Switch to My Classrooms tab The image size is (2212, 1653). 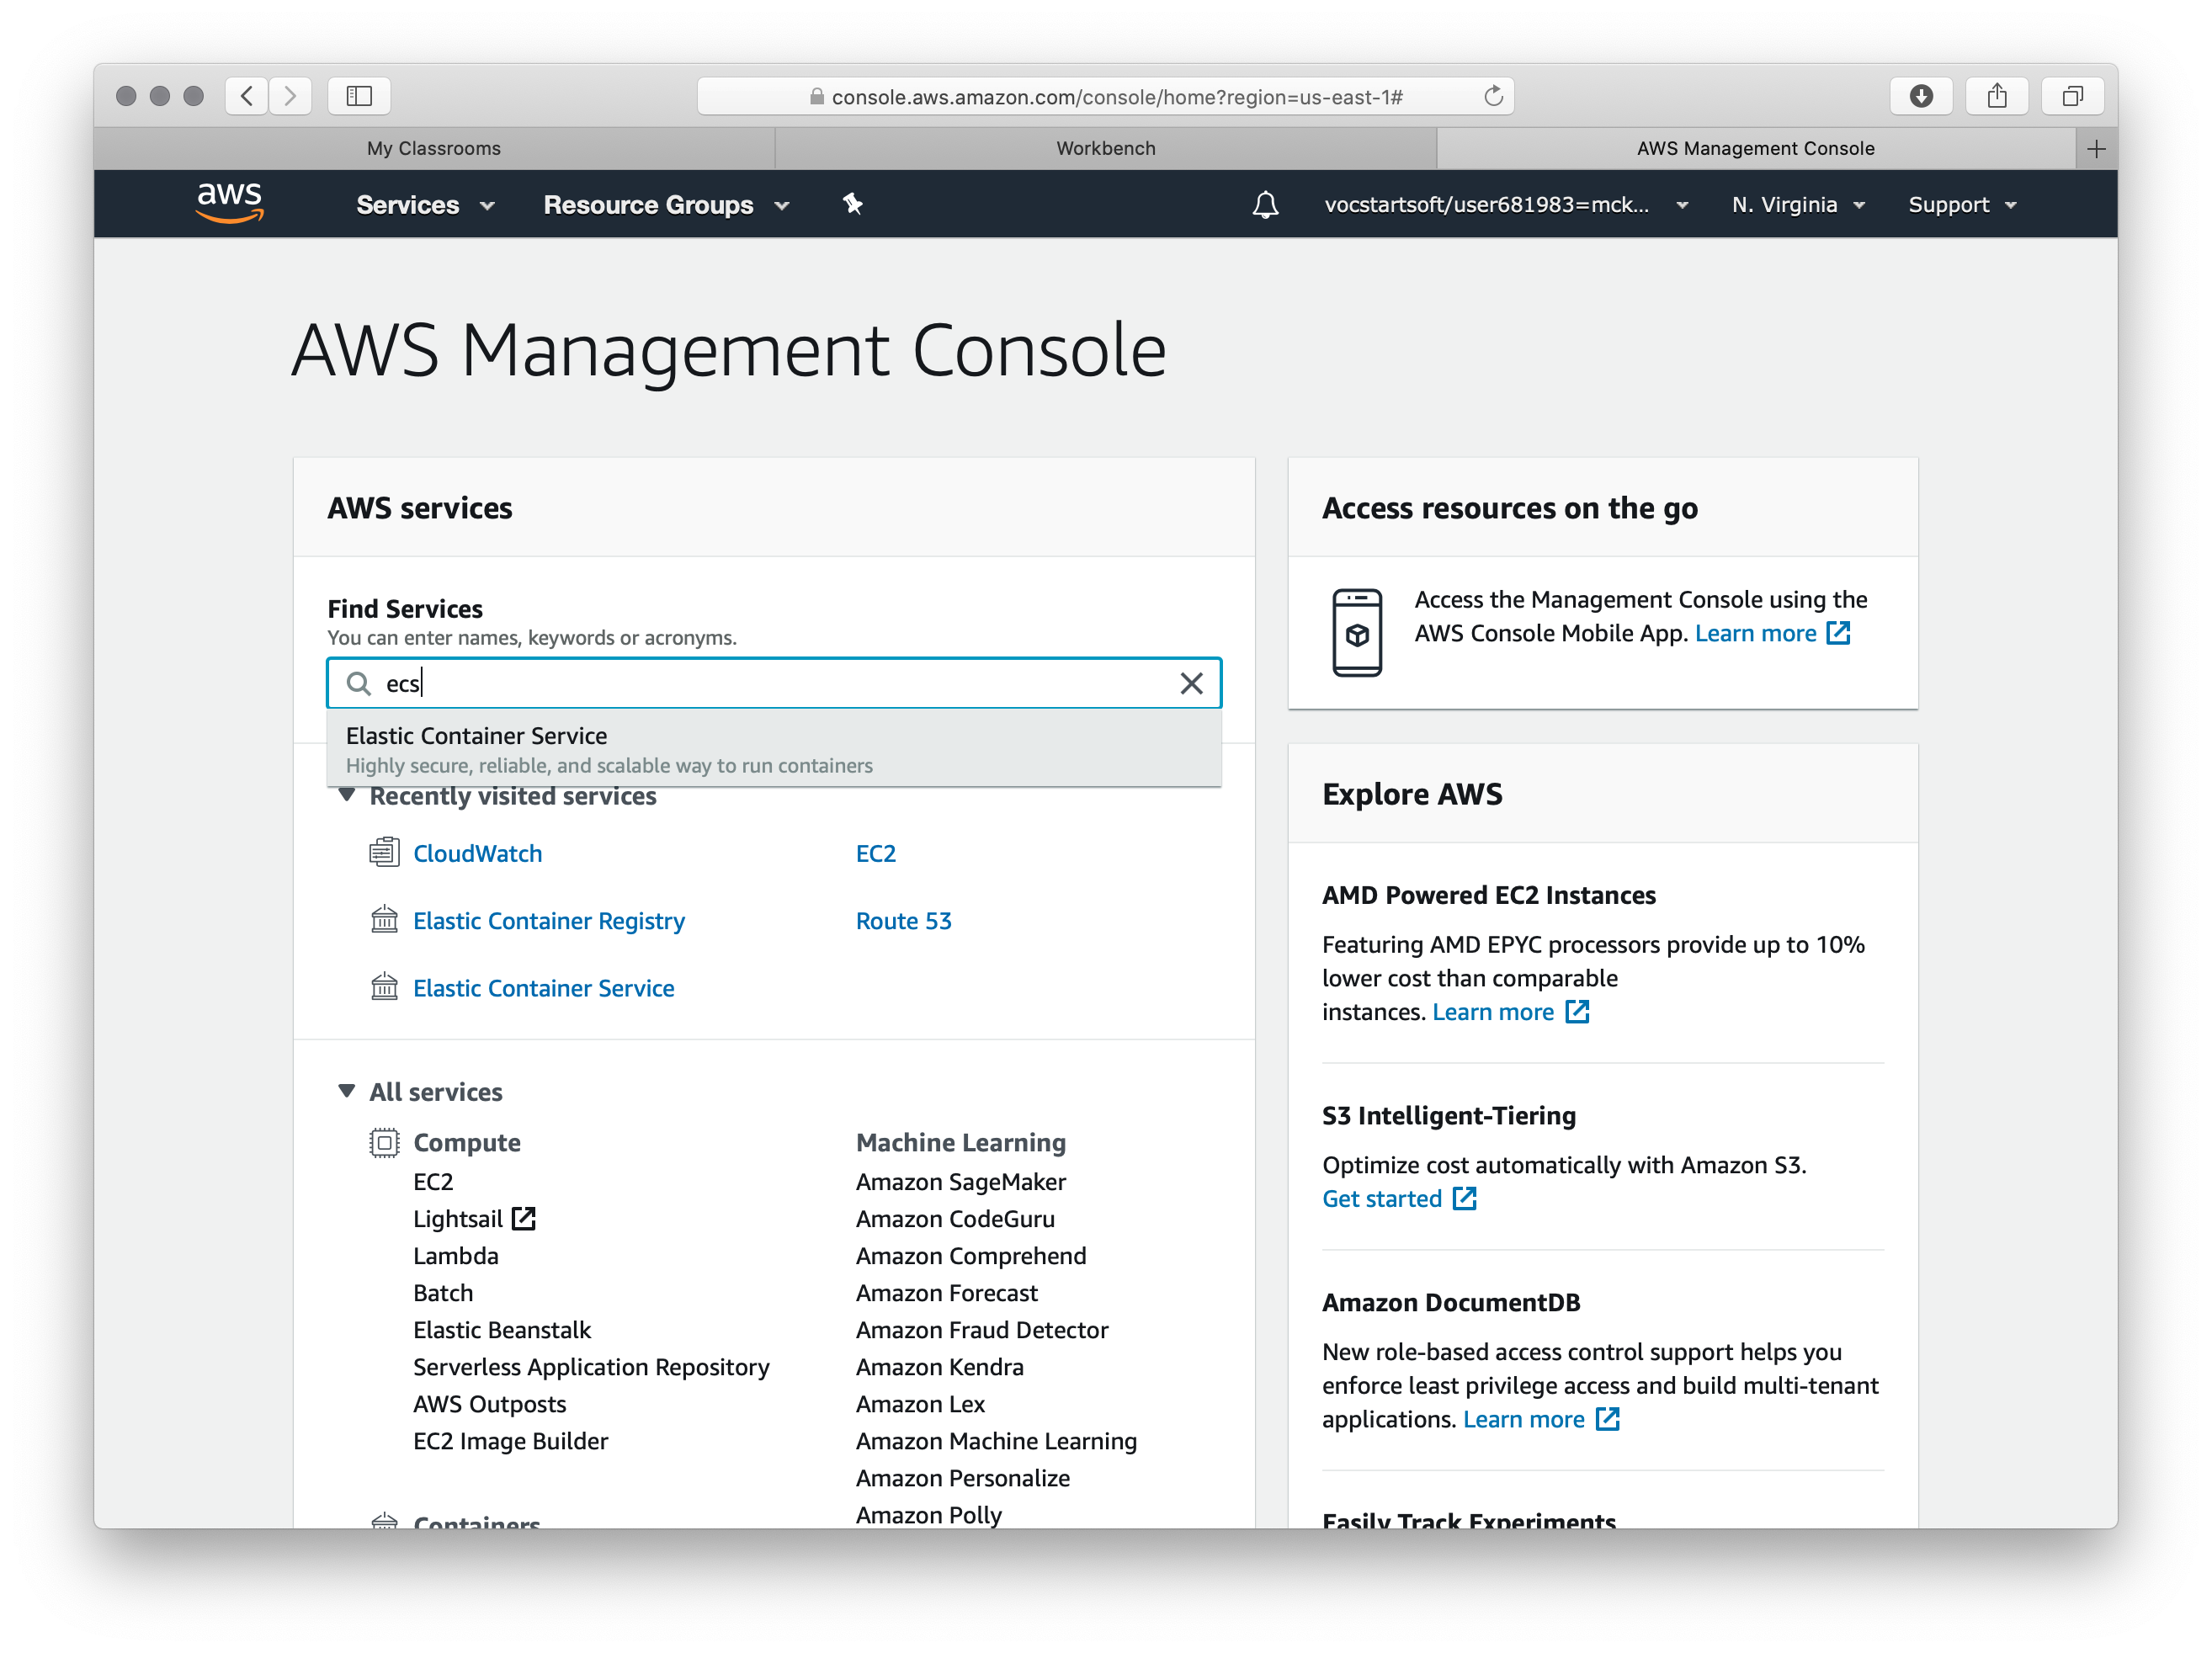pyautogui.click(x=434, y=149)
